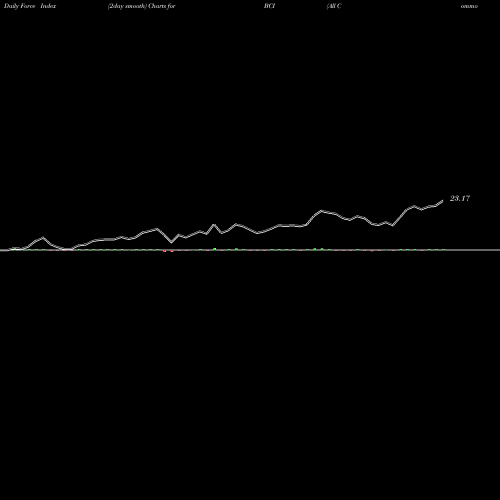The image size is (500, 500).
Task: Click the '(All C' text in header
Action: point(334,6)
